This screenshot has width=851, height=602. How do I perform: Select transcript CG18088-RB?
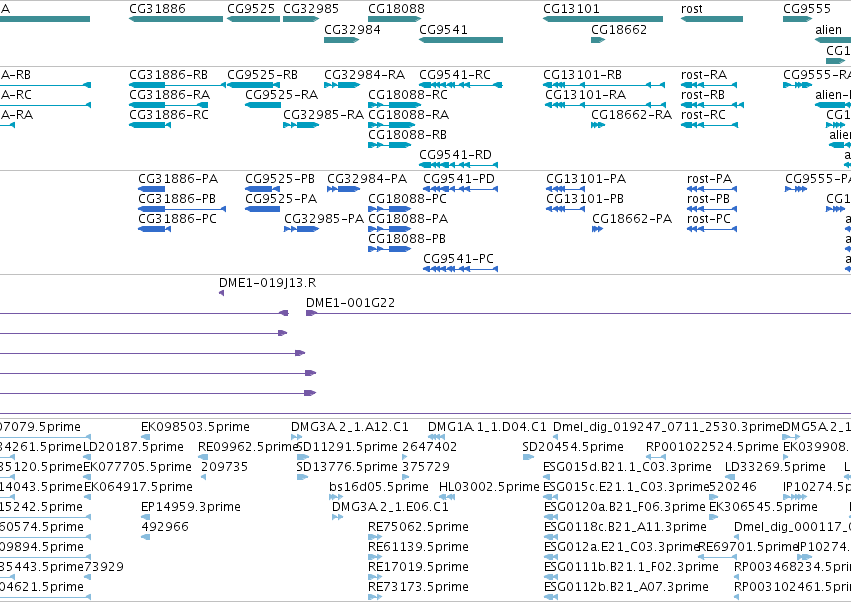tap(408, 135)
